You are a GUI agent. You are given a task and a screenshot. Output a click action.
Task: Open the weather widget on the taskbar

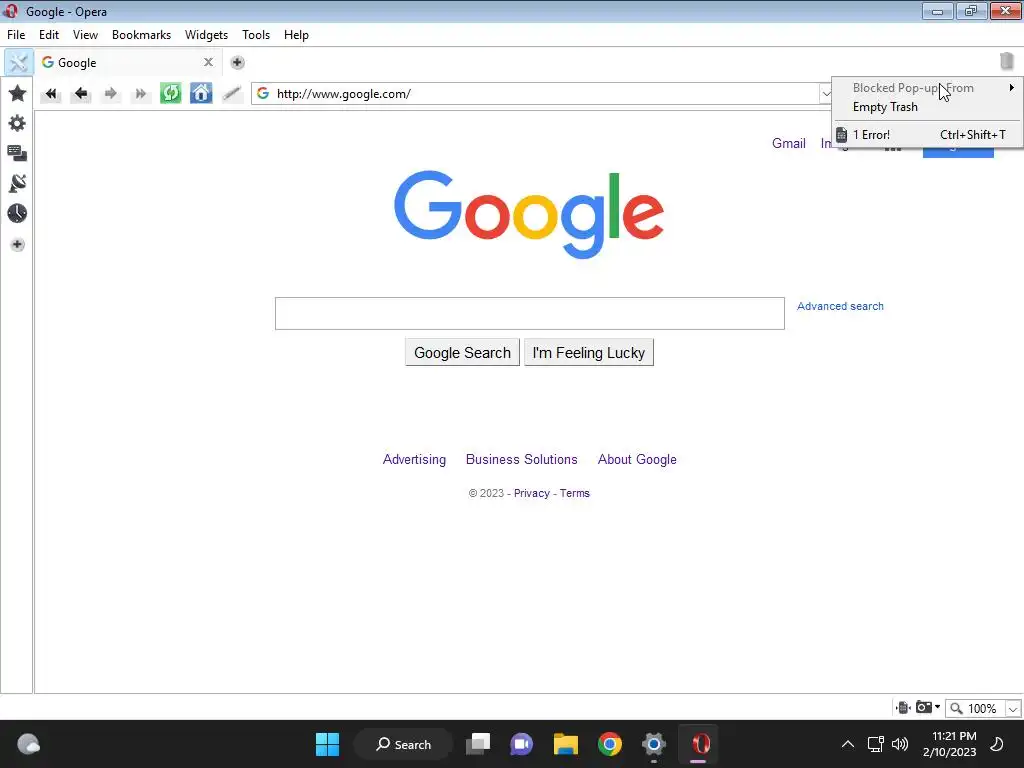pos(28,744)
